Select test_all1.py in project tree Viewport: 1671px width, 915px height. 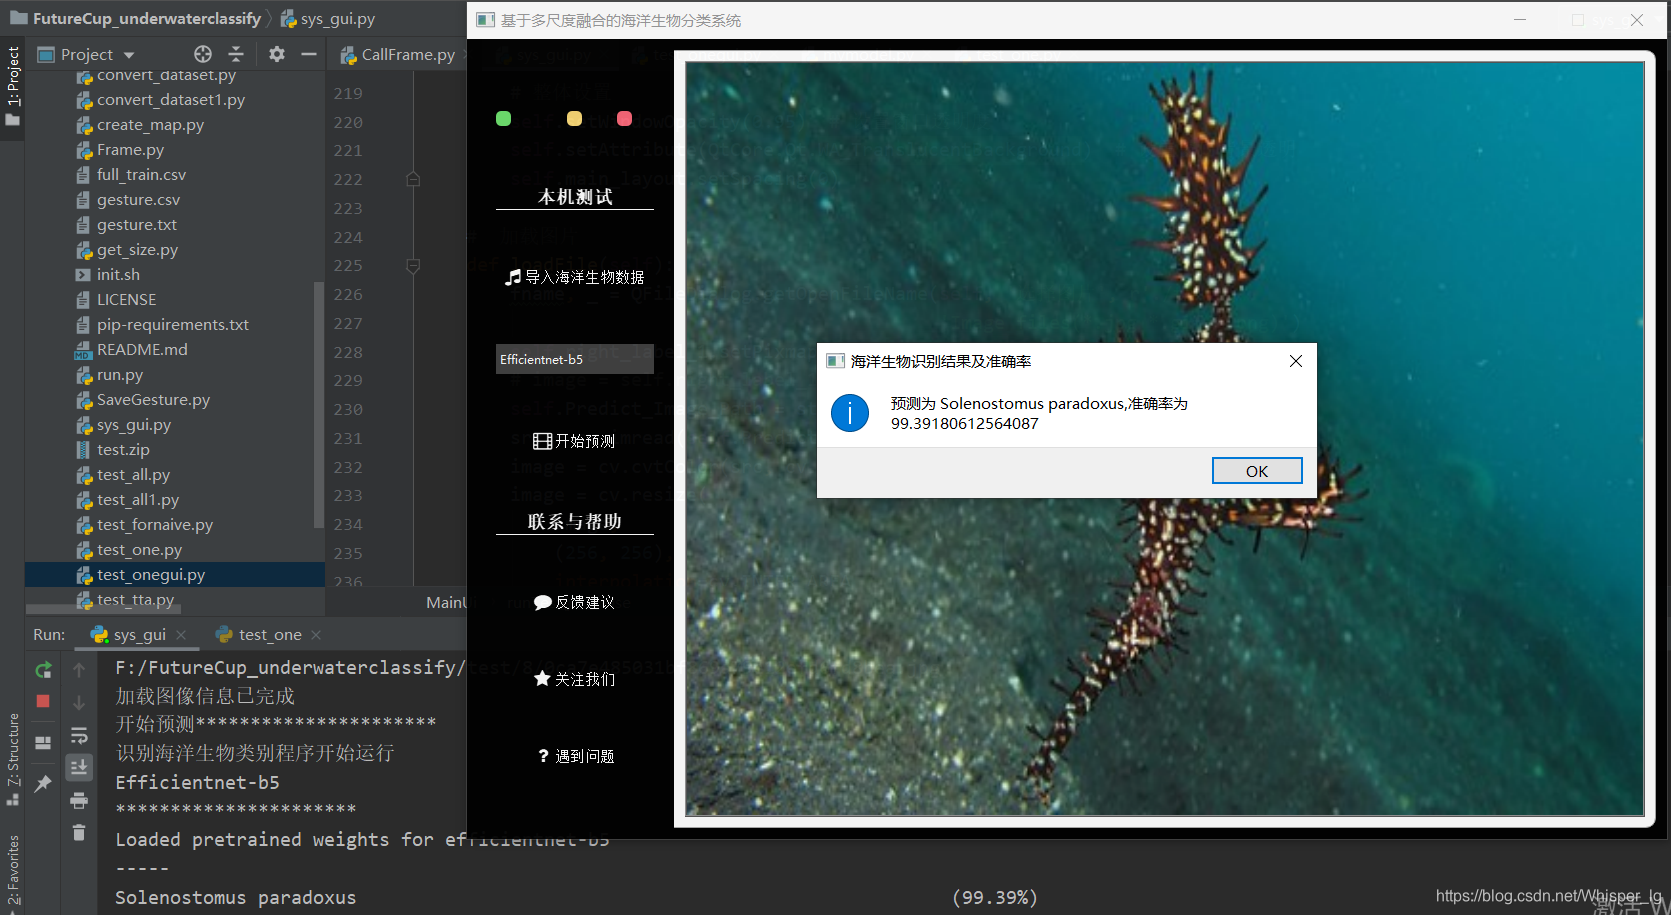tap(138, 500)
